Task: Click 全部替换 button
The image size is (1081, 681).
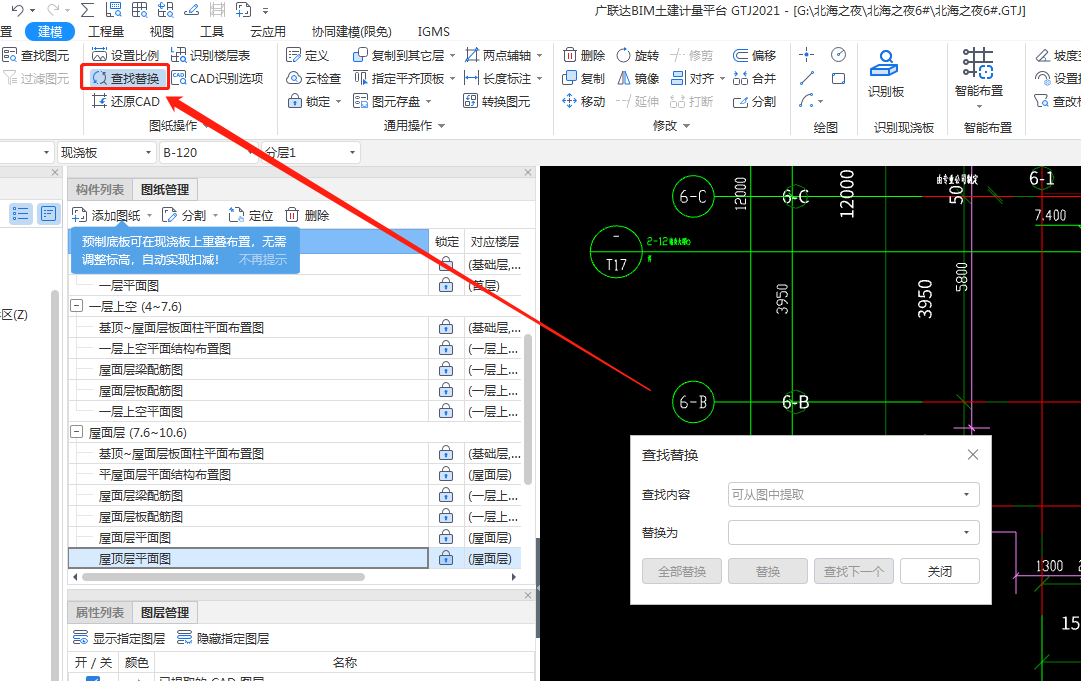Action: 682,571
